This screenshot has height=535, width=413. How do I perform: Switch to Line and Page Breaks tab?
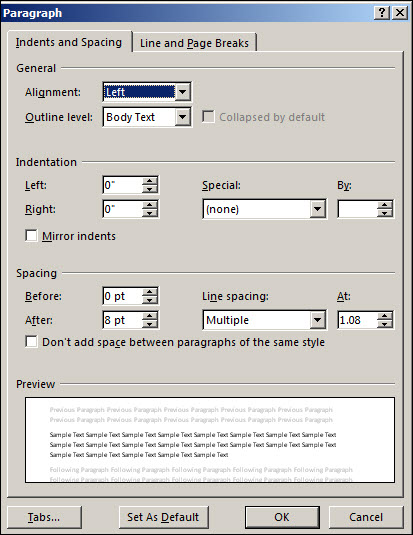[194, 43]
